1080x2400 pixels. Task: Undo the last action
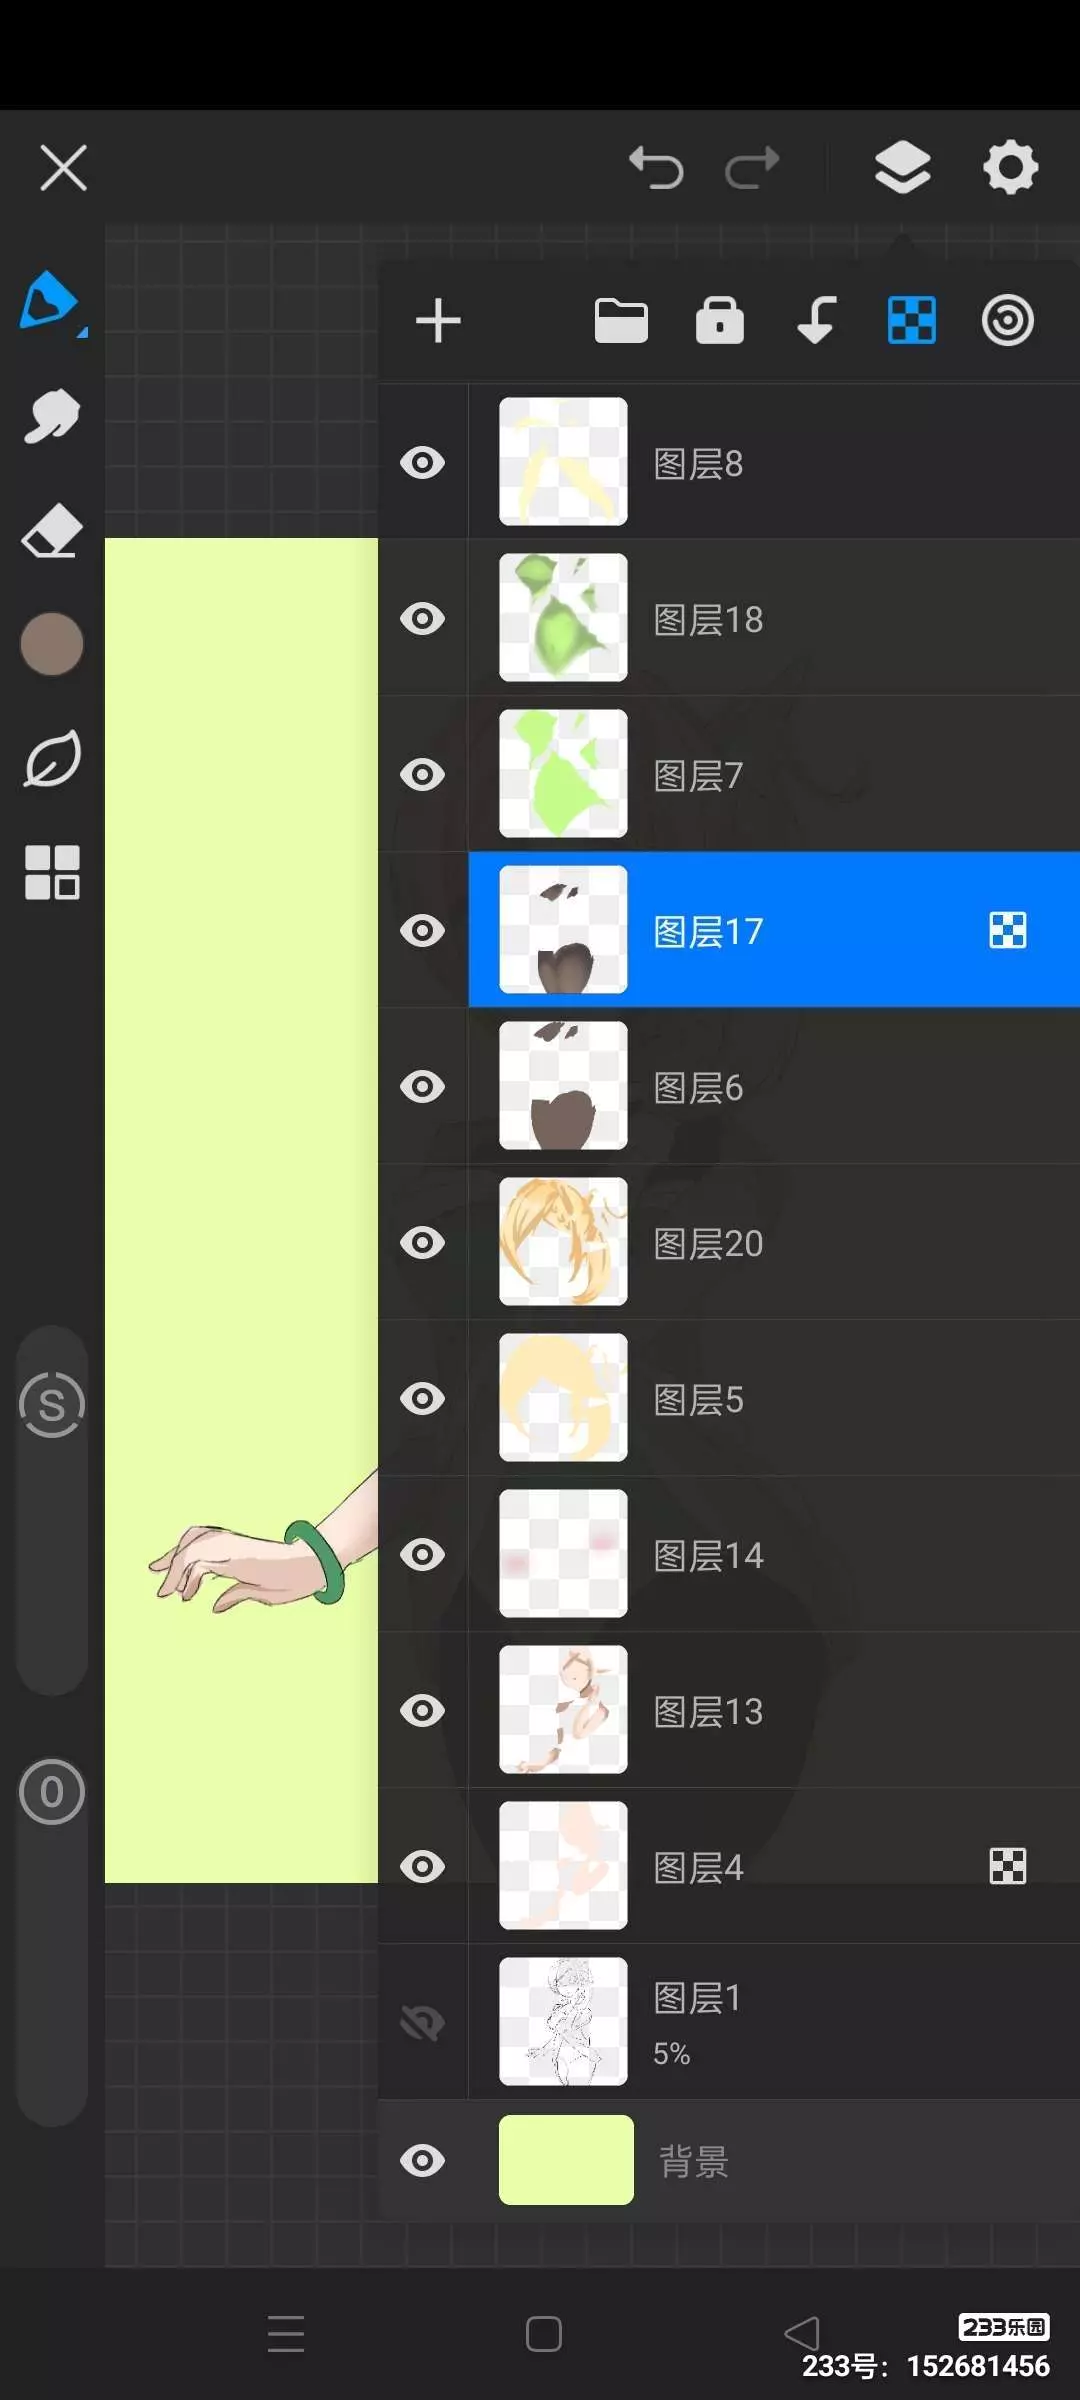656,167
